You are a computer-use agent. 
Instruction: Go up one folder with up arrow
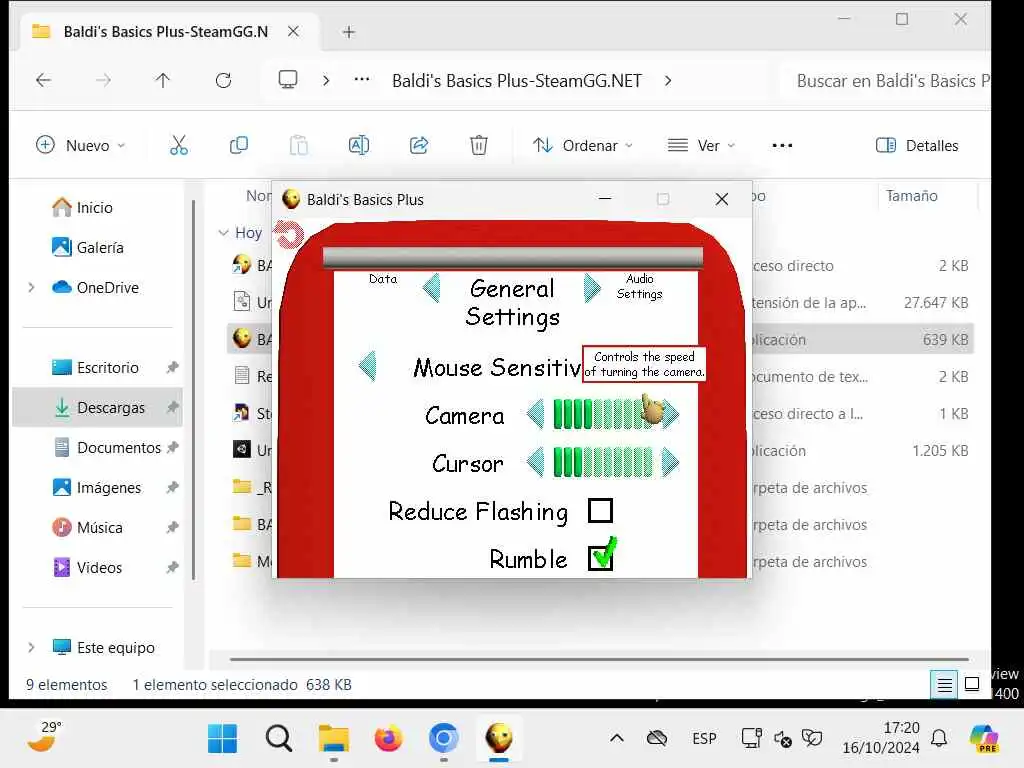click(163, 80)
